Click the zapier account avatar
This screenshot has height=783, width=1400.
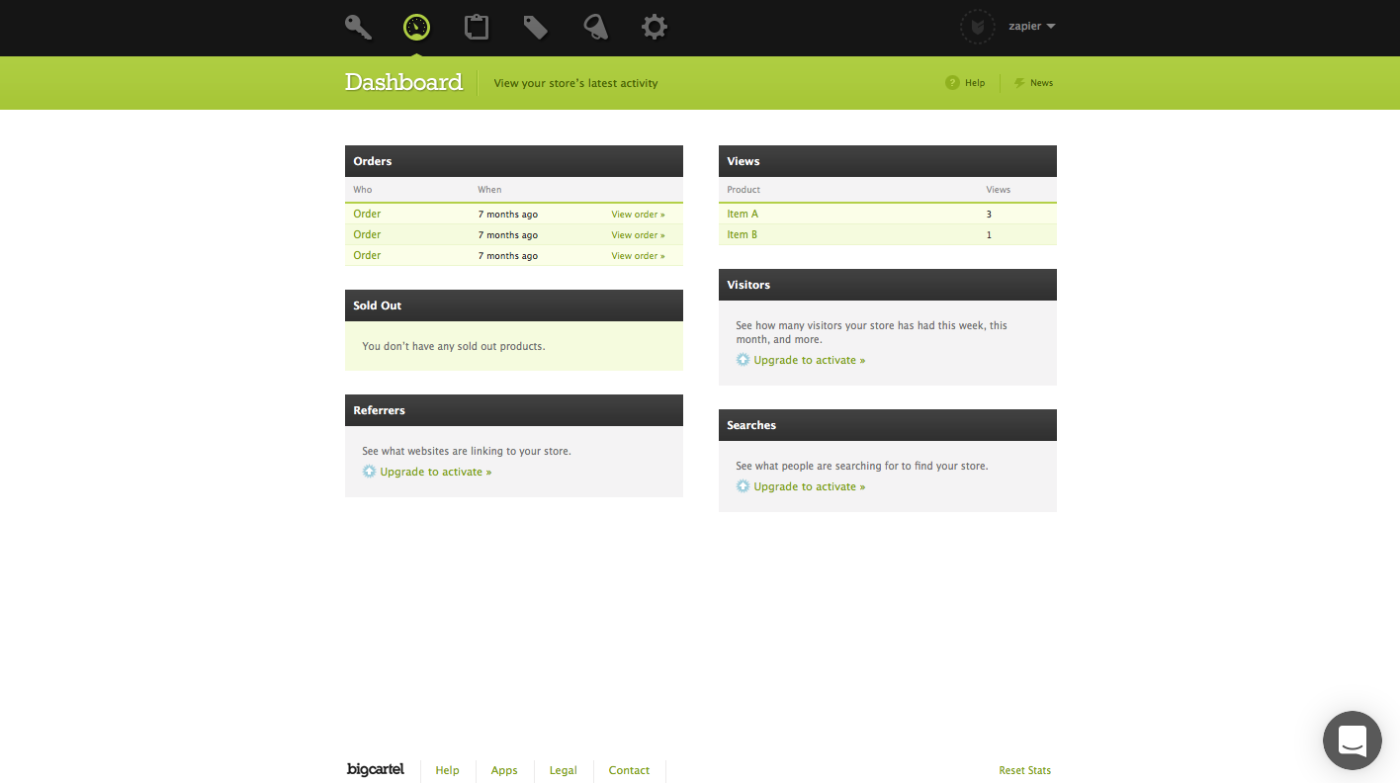(x=977, y=26)
